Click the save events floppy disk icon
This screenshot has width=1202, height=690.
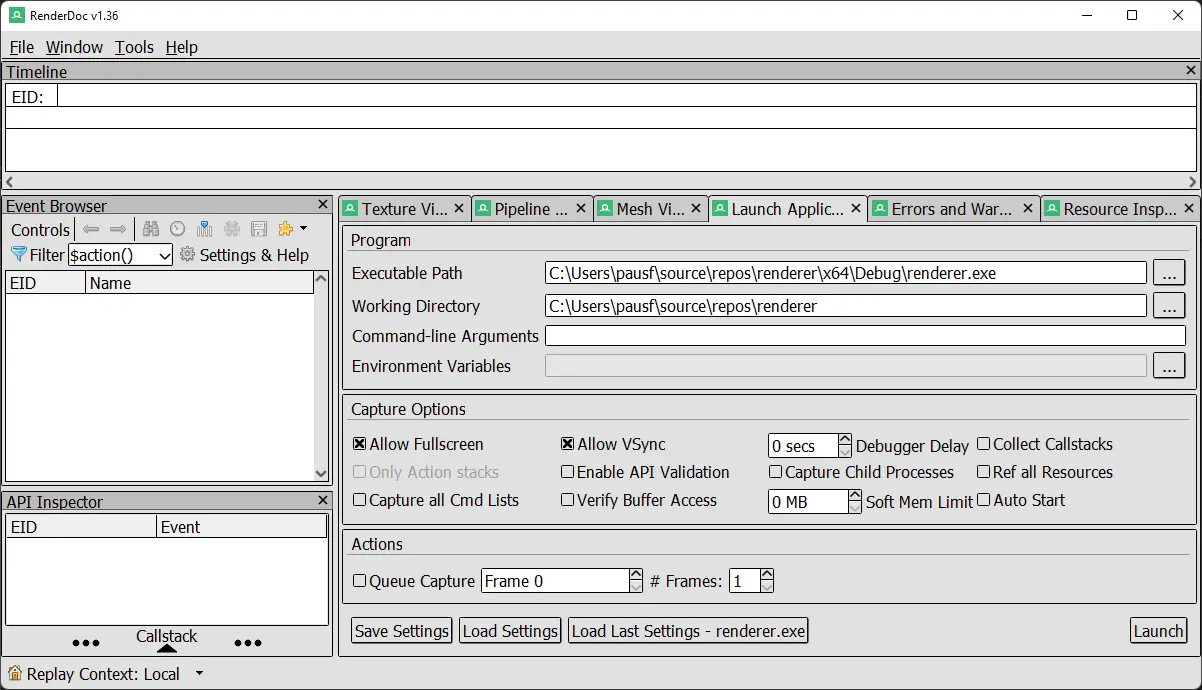259,229
